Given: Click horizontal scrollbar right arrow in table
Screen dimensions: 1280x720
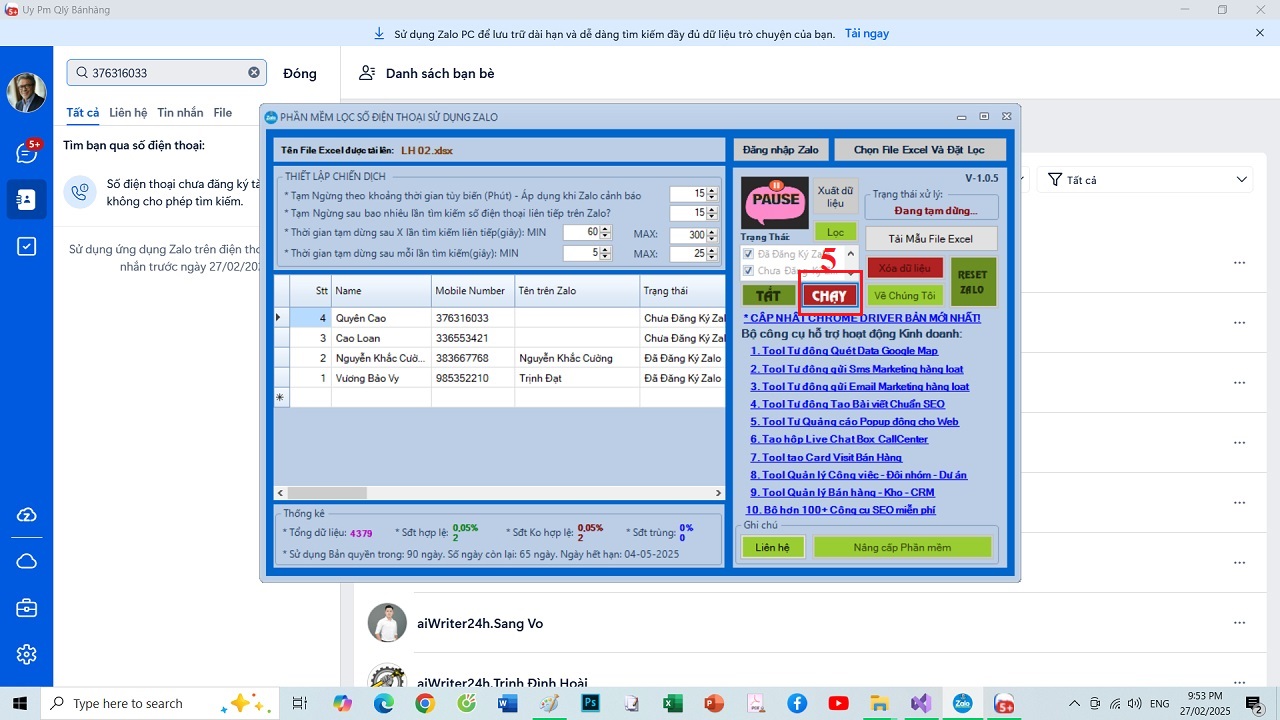Looking at the screenshot, I should (x=718, y=493).
